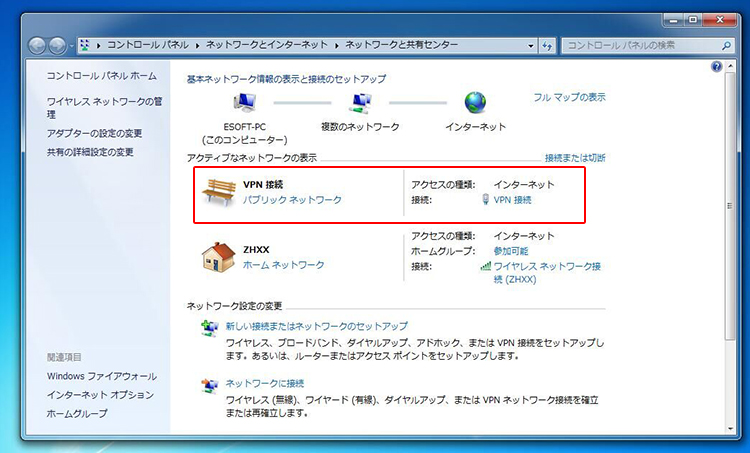
Task: Open the VPN 接続 connection status link
Action: (x=512, y=200)
